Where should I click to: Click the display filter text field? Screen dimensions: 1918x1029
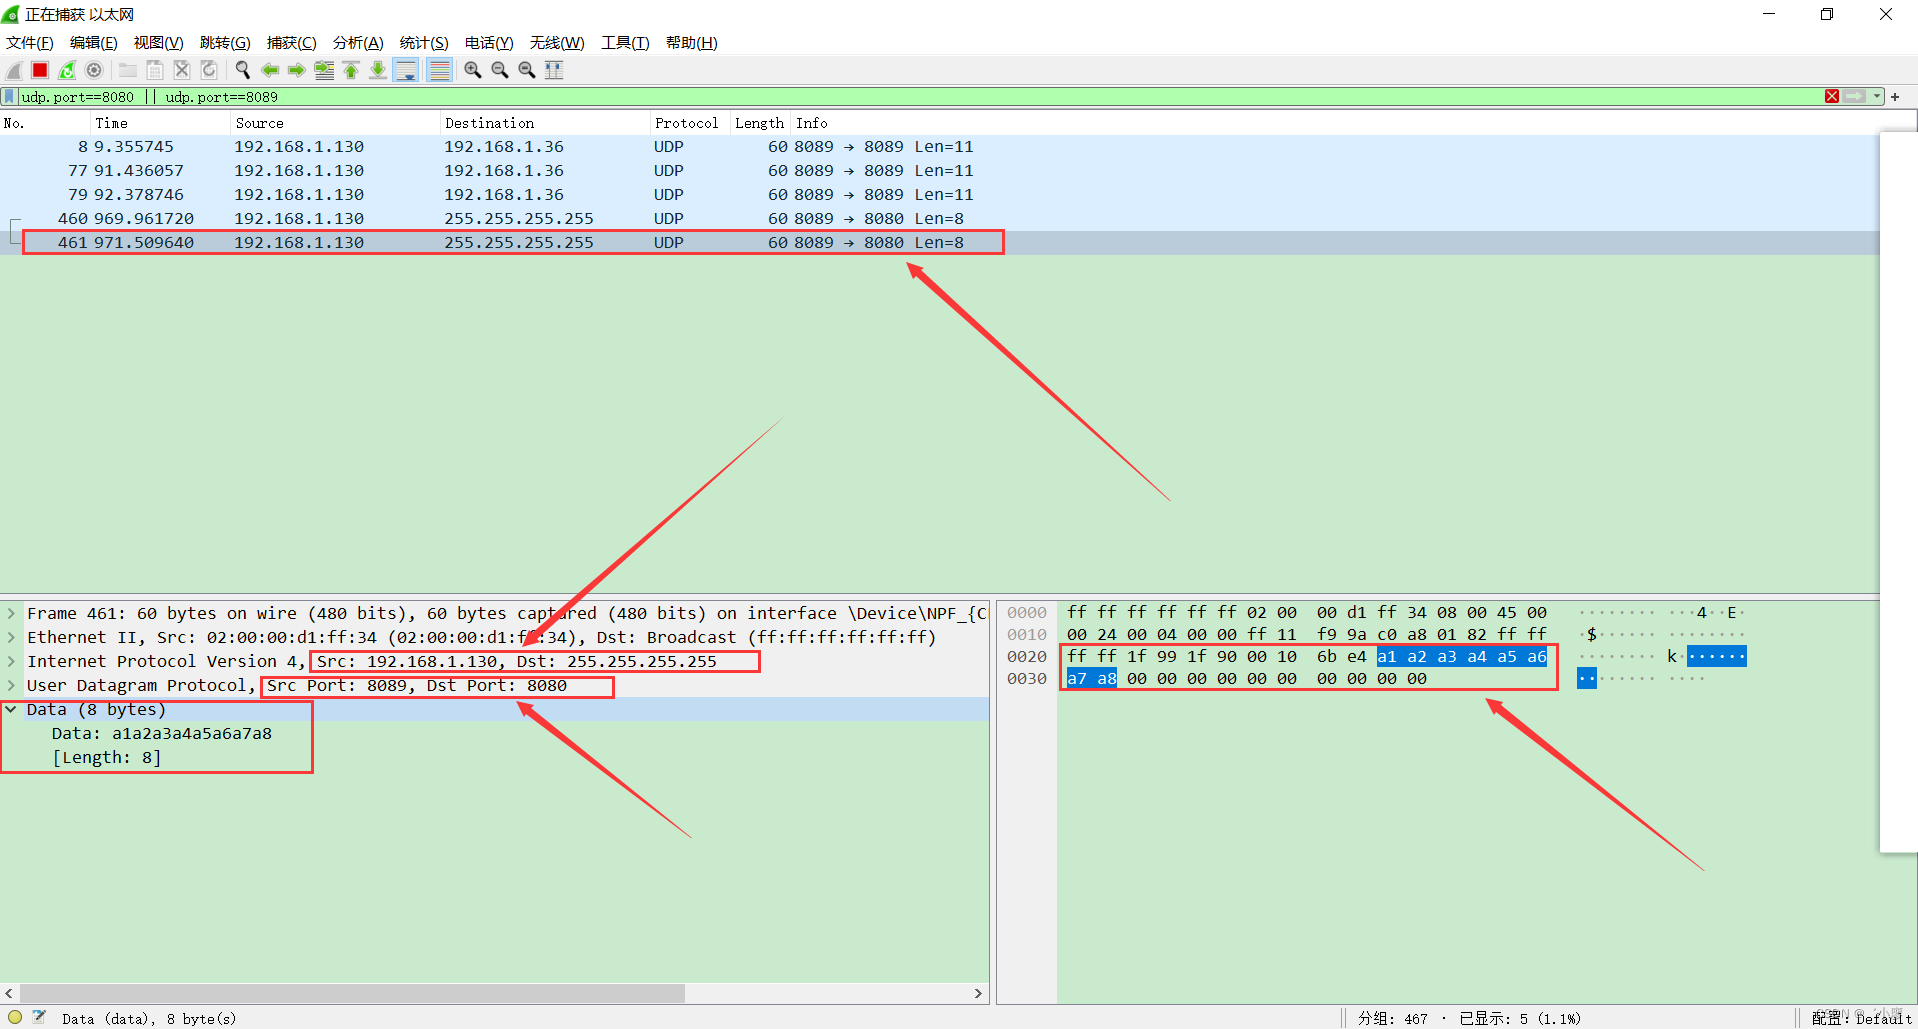click(x=920, y=97)
